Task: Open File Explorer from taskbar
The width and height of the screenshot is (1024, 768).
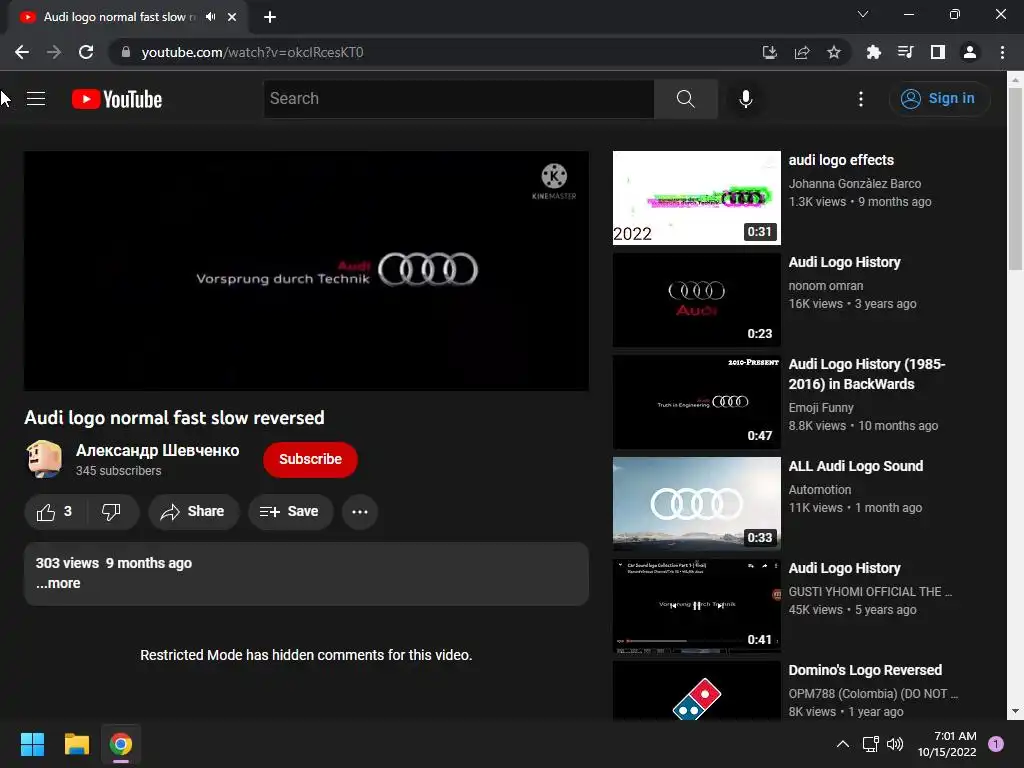Action: pyautogui.click(x=76, y=744)
